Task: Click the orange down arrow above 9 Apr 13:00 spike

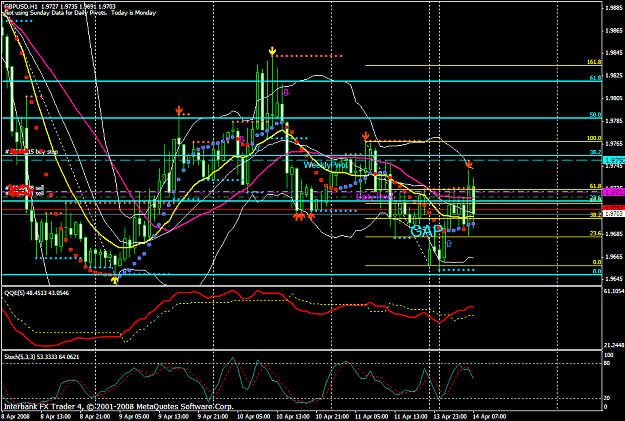Action: click(179, 110)
